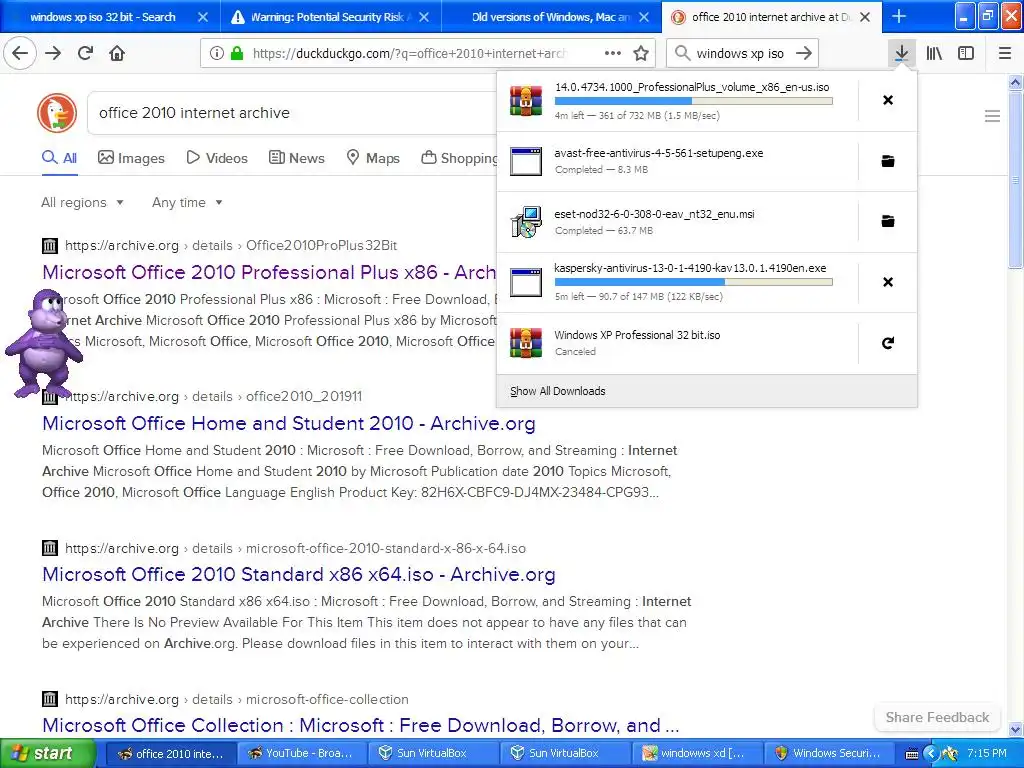
Task: Close the Potential Security Risk tab
Action: [x=424, y=17]
